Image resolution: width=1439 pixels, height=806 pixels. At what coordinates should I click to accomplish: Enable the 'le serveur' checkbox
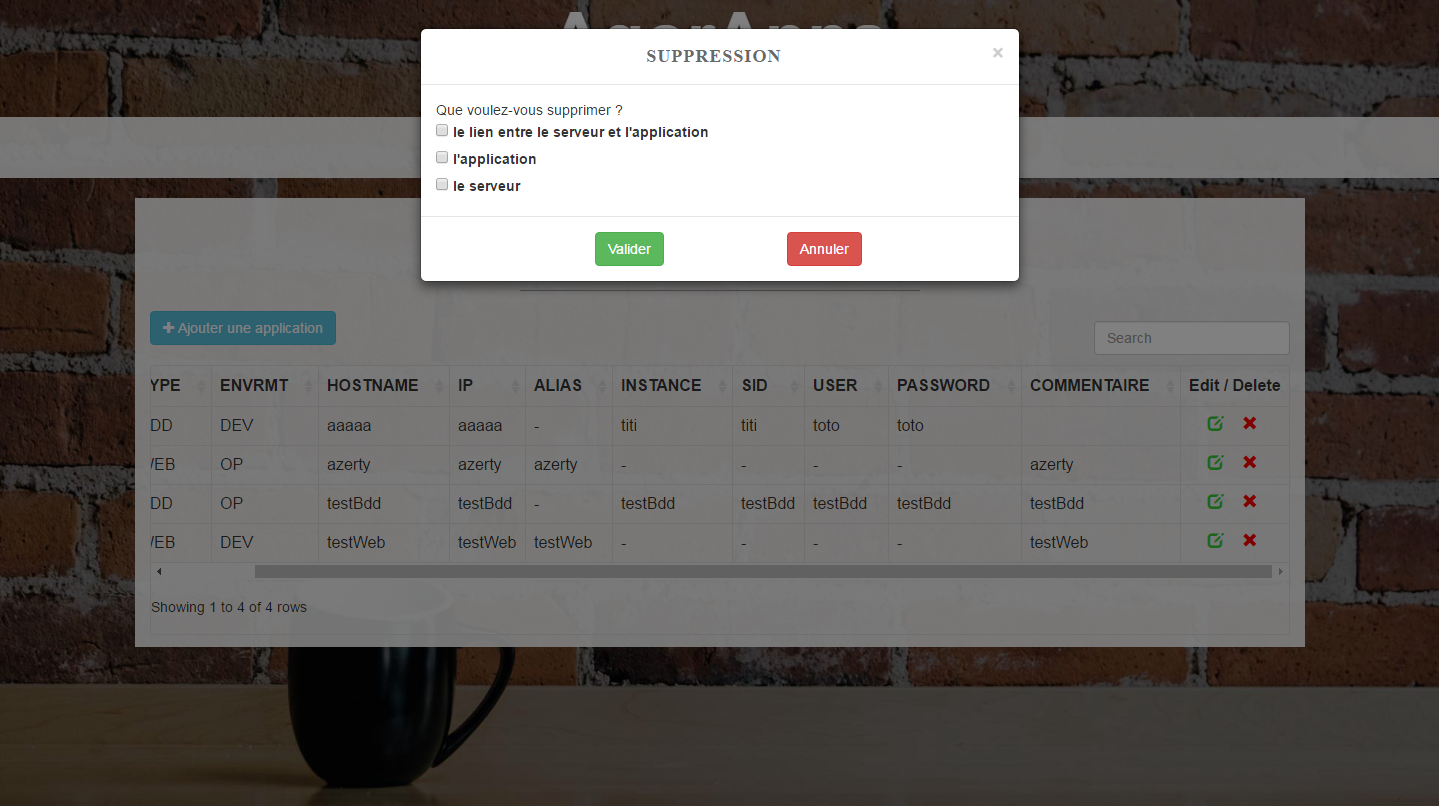(442, 185)
